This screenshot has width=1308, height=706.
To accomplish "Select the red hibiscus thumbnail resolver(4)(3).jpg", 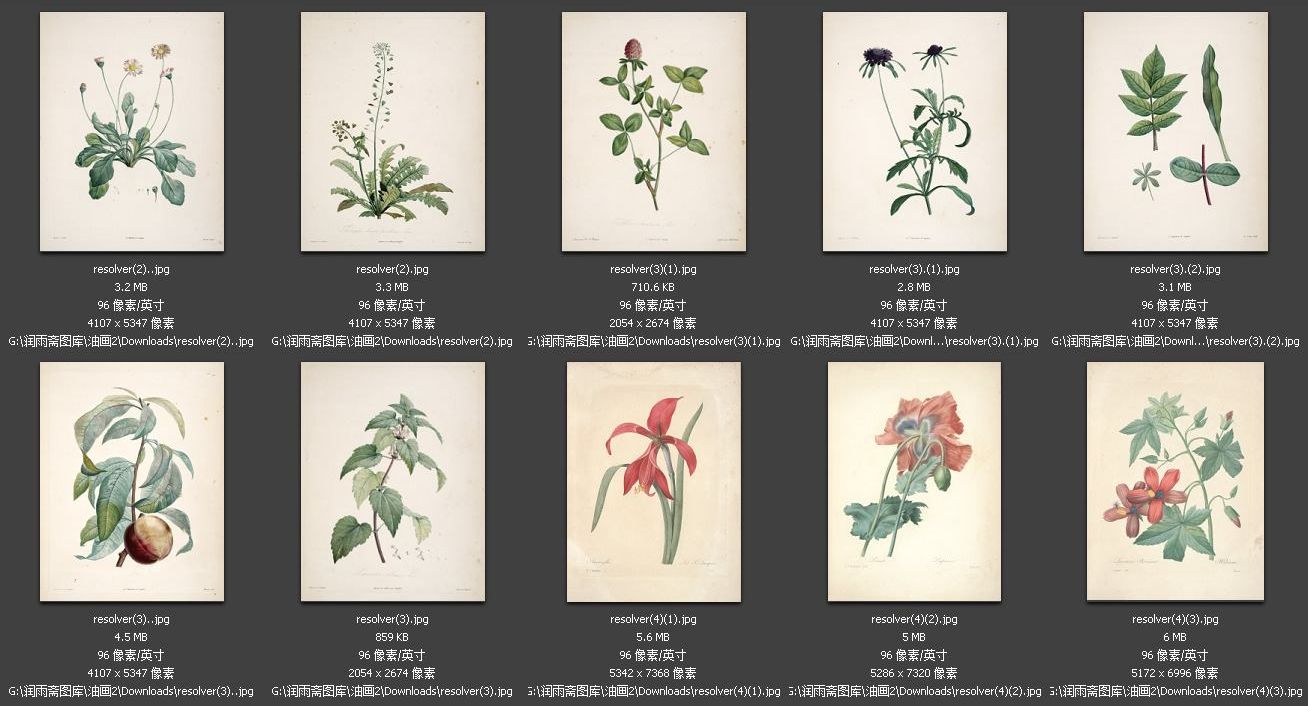I will pyautogui.click(x=1176, y=482).
